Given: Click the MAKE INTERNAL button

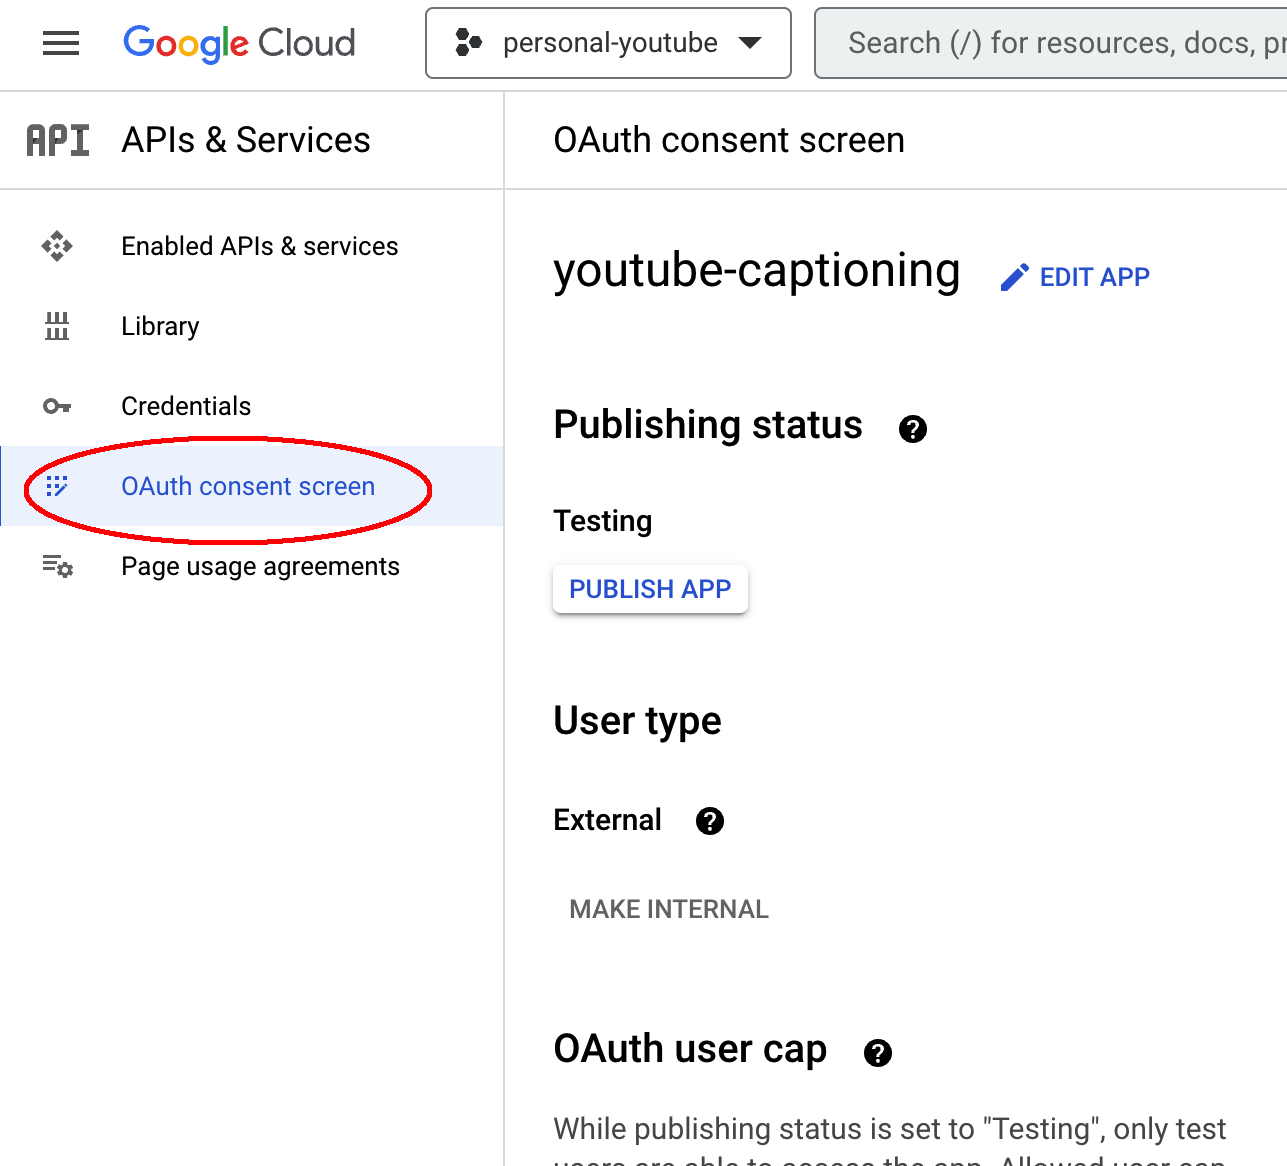Looking at the screenshot, I should [669, 909].
